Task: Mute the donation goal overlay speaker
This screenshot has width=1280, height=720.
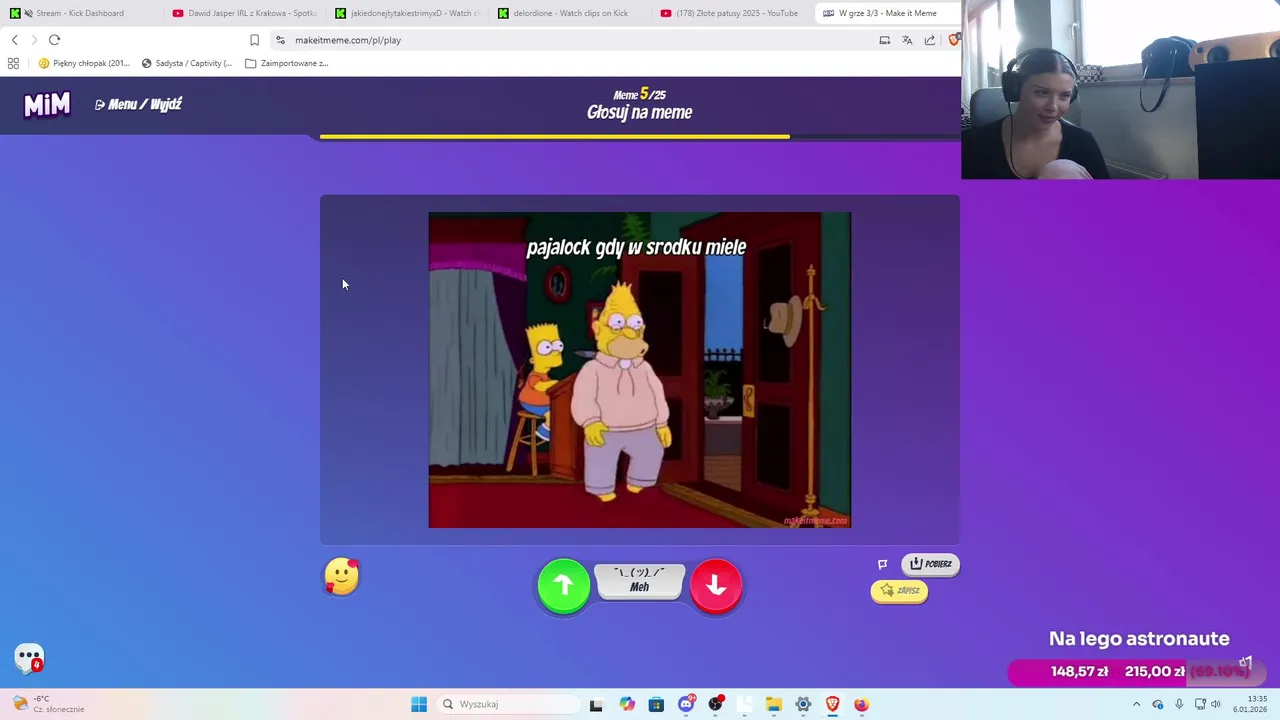Action: (1246, 662)
